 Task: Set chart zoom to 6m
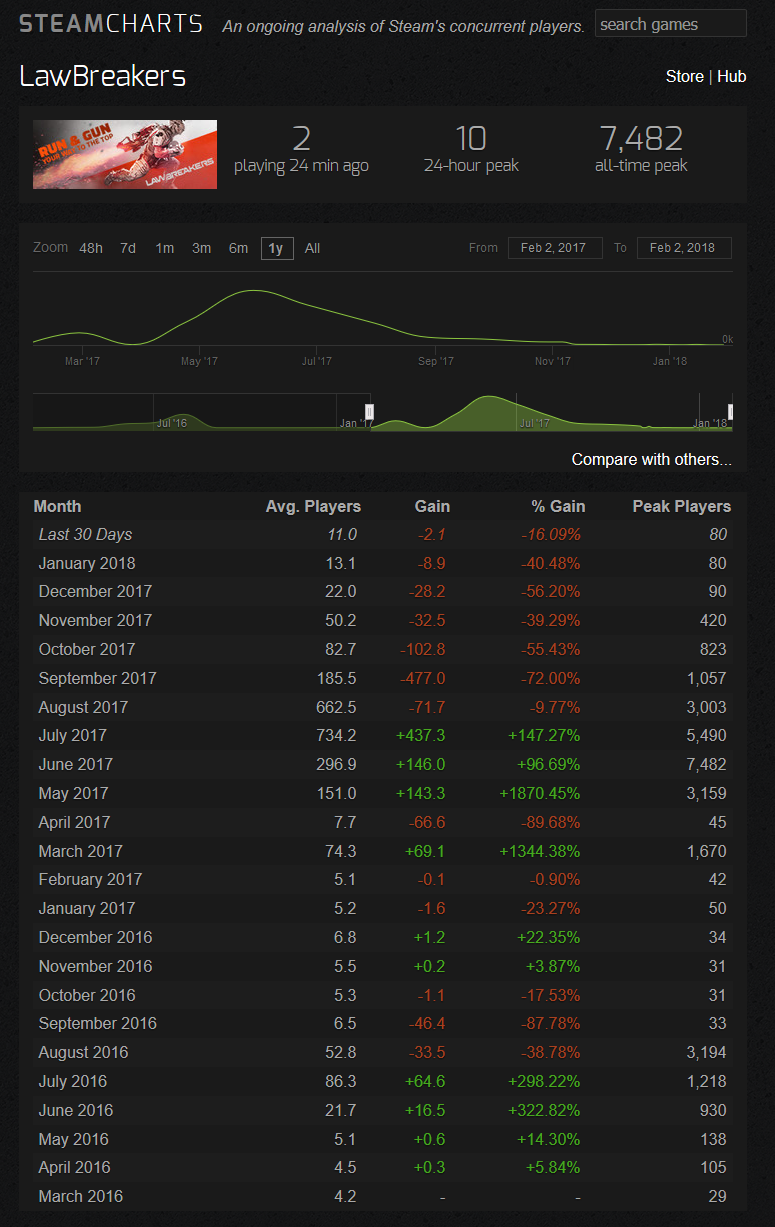point(238,248)
